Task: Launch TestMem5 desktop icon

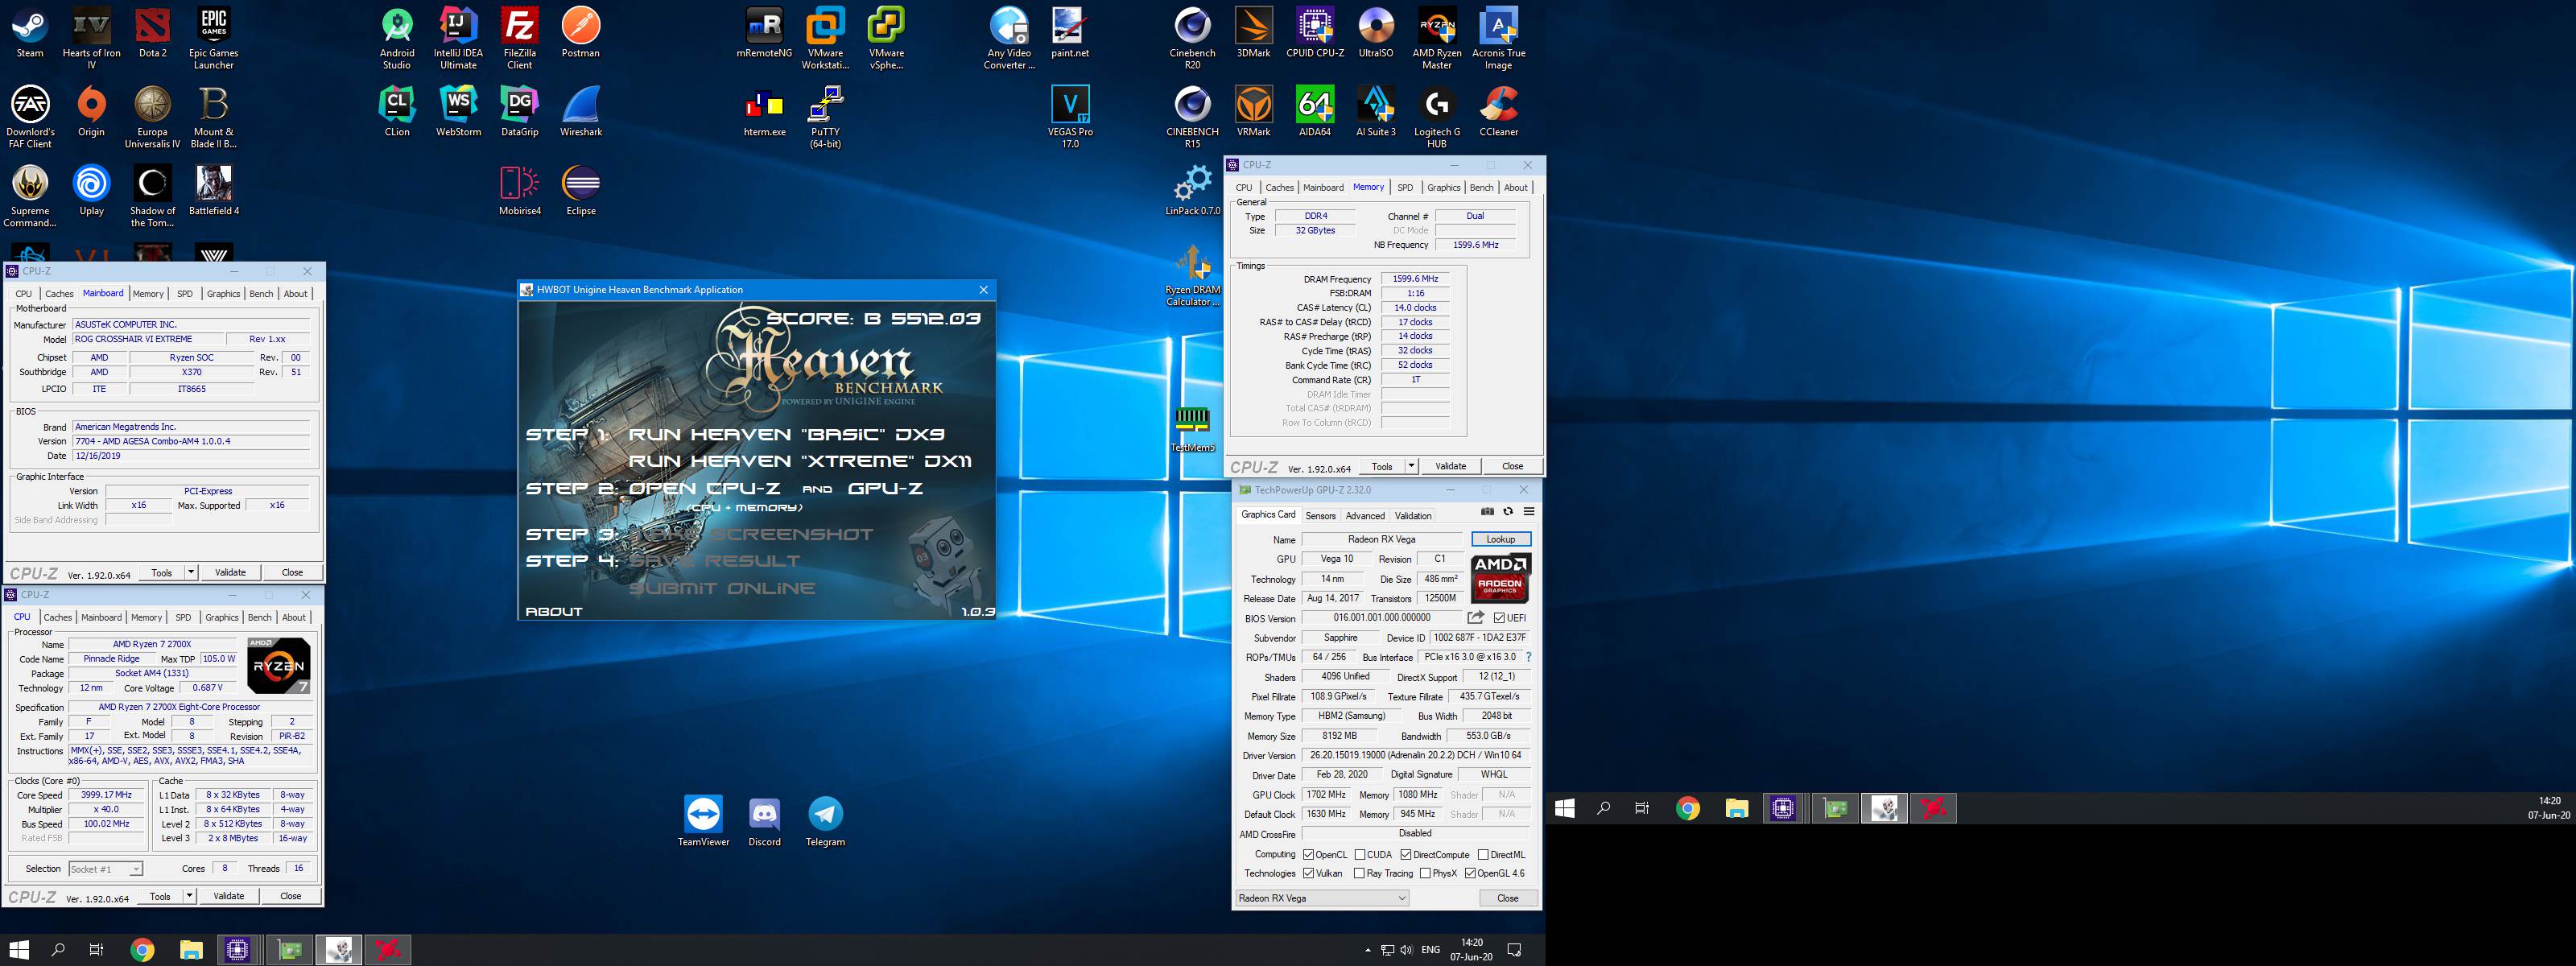Action: click(x=1193, y=428)
